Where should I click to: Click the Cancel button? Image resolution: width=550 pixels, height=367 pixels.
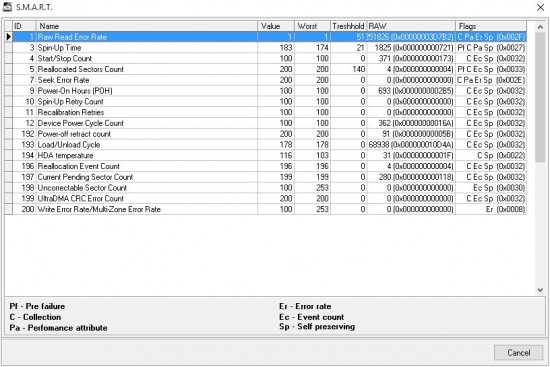click(518, 352)
